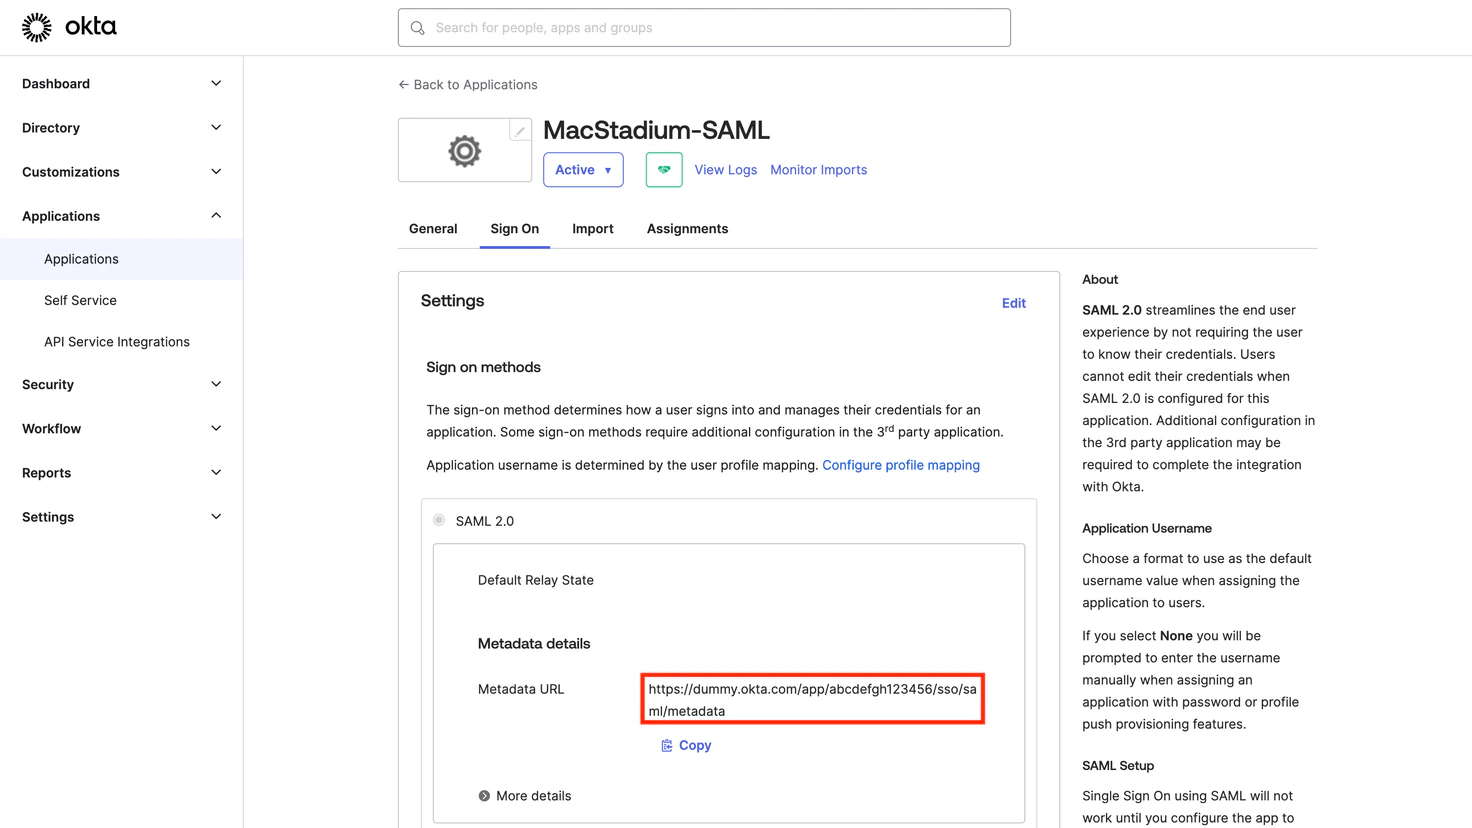The image size is (1472, 828).
Task: Click Configure profile mapping link
Action: point(901,465)
